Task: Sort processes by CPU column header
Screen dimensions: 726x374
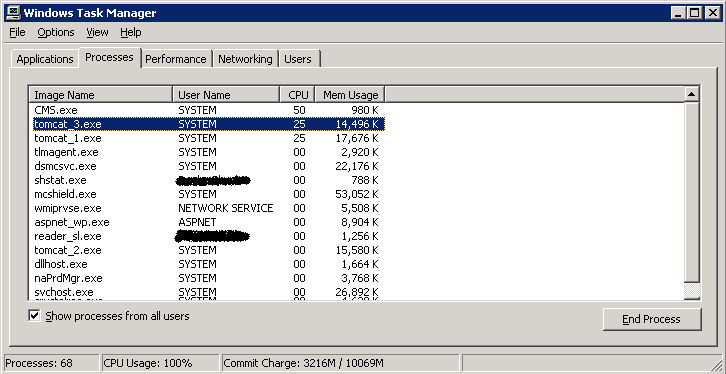Action: 297,95
